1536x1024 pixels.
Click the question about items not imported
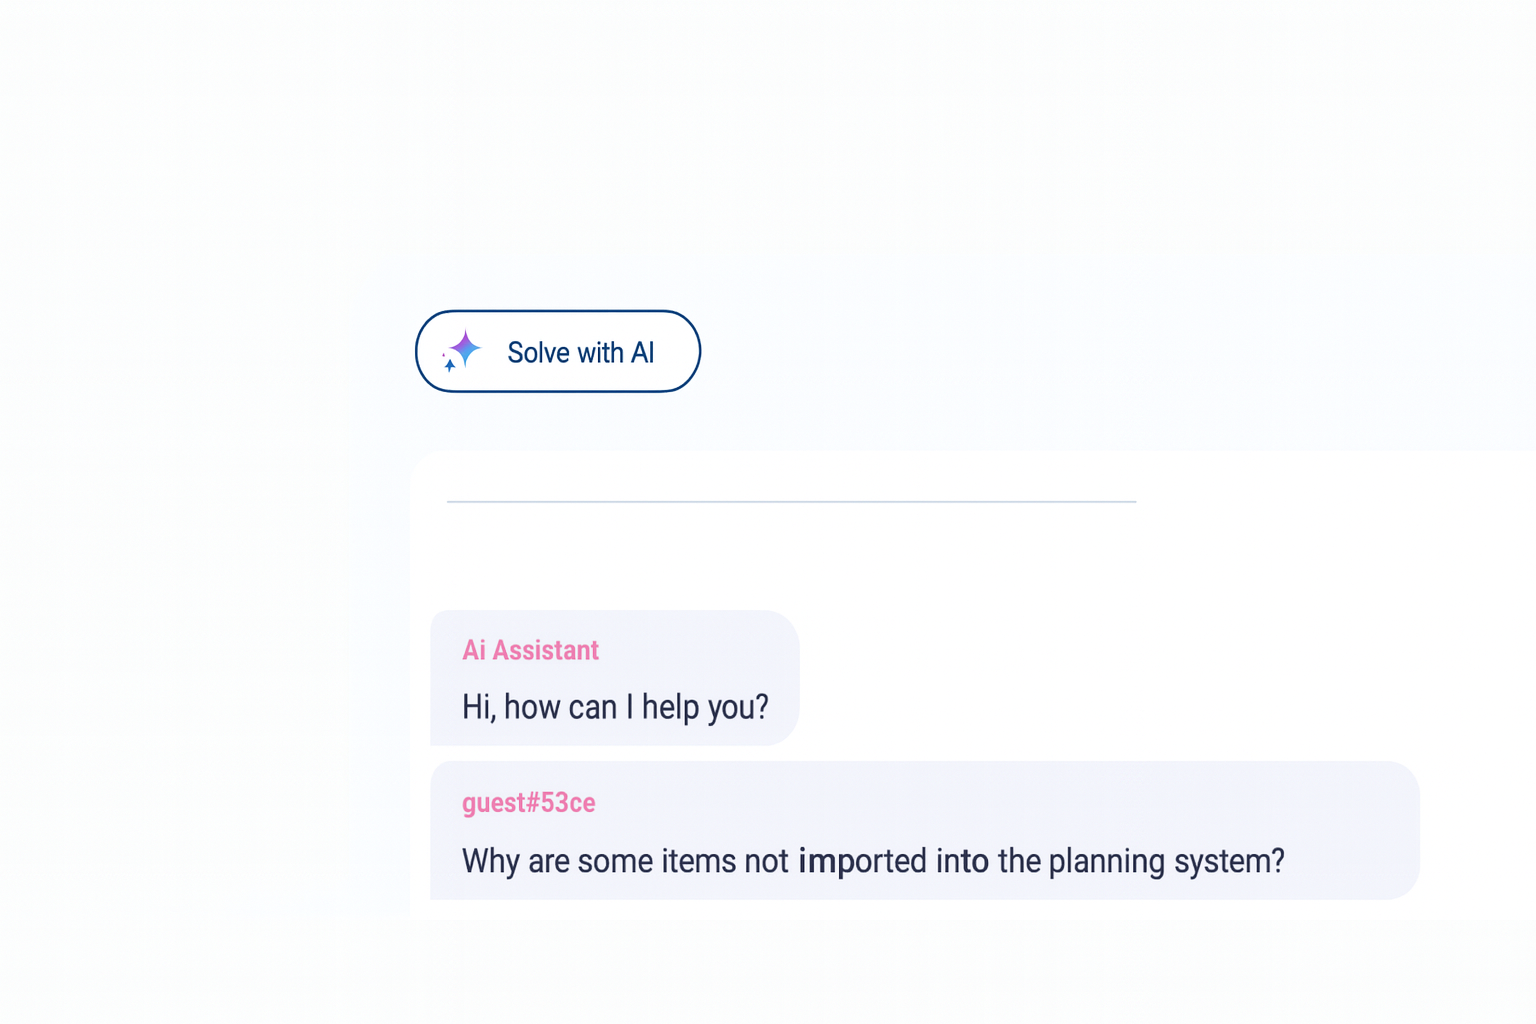[872, 861]
